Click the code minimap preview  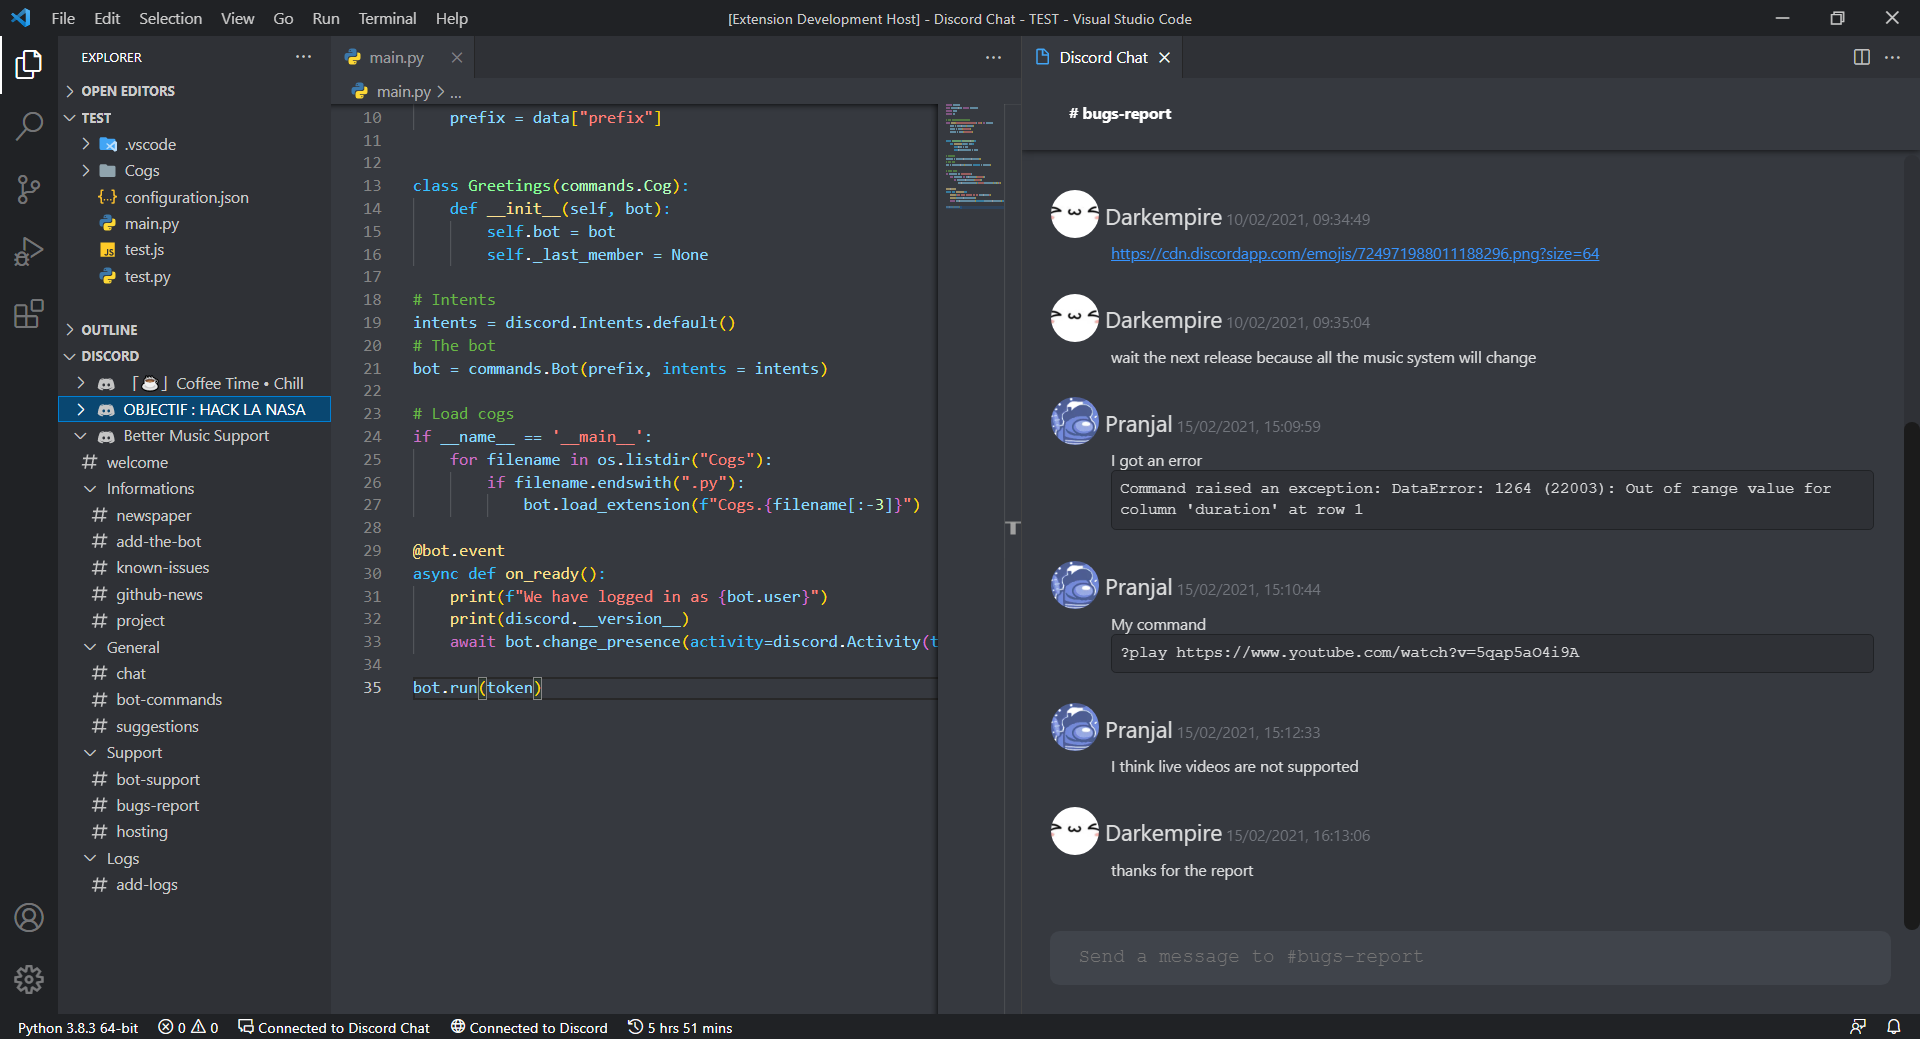974,155
